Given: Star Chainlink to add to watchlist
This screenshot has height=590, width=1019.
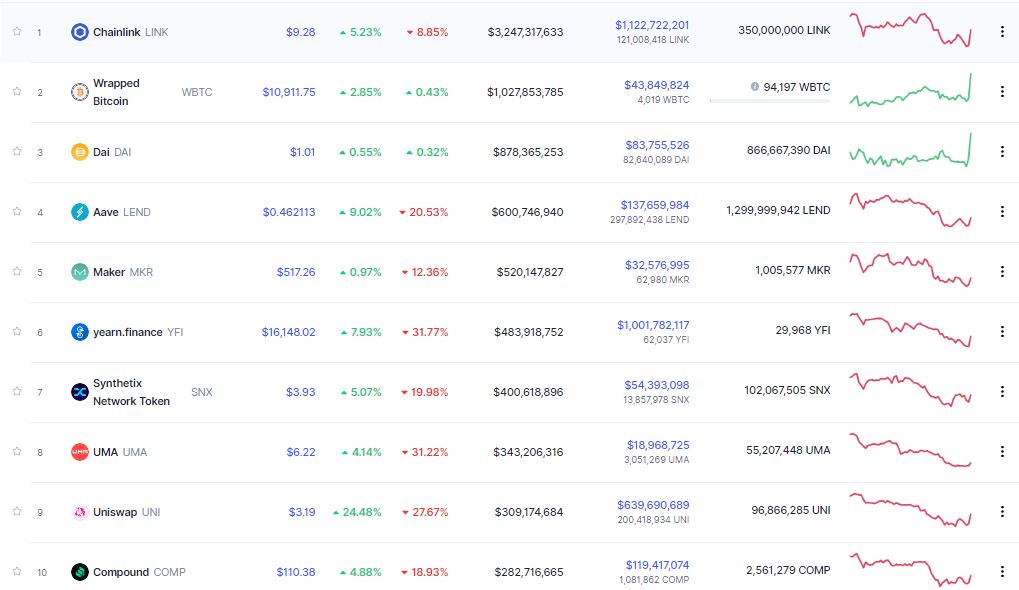Looking at the screenshot, I should coord(17,31).
